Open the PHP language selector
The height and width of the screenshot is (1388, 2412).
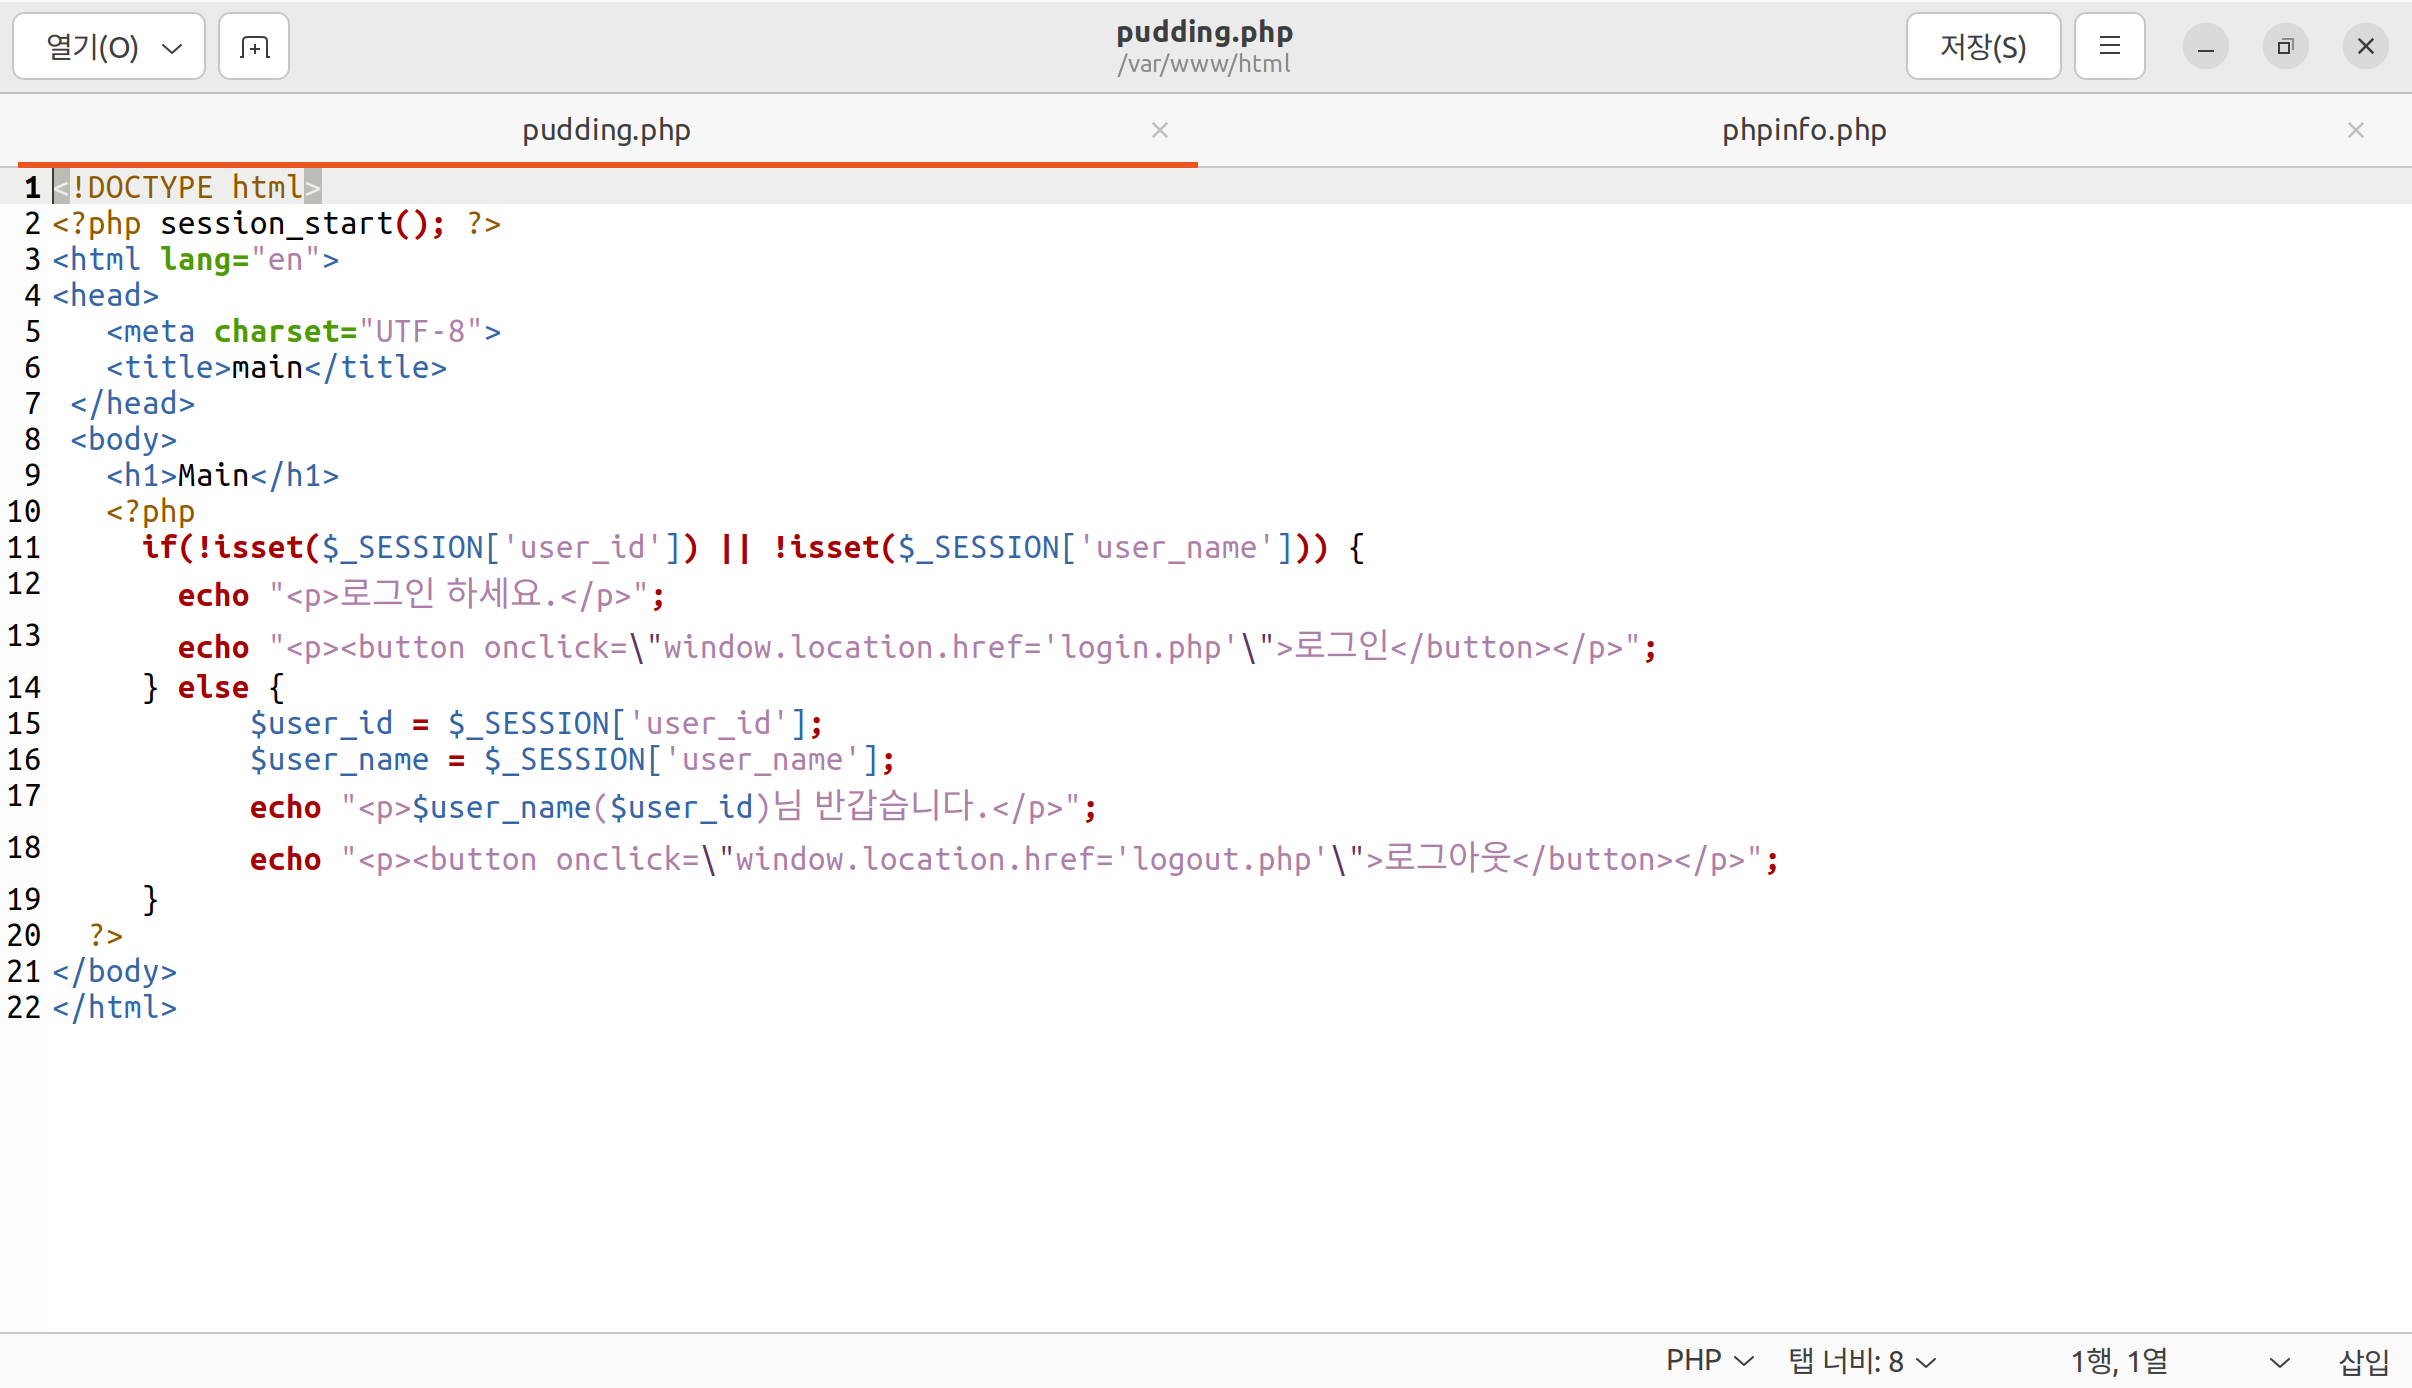tap(1709, 1361)
